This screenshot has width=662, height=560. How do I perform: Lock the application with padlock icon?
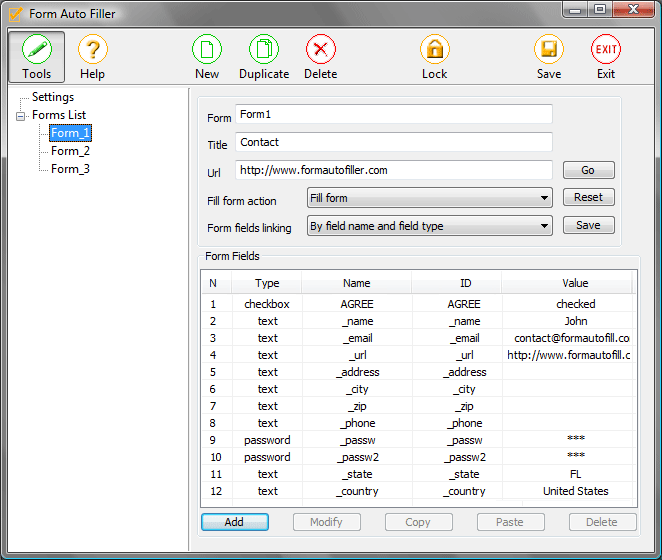pyautogui.click(x=434, y=57)
